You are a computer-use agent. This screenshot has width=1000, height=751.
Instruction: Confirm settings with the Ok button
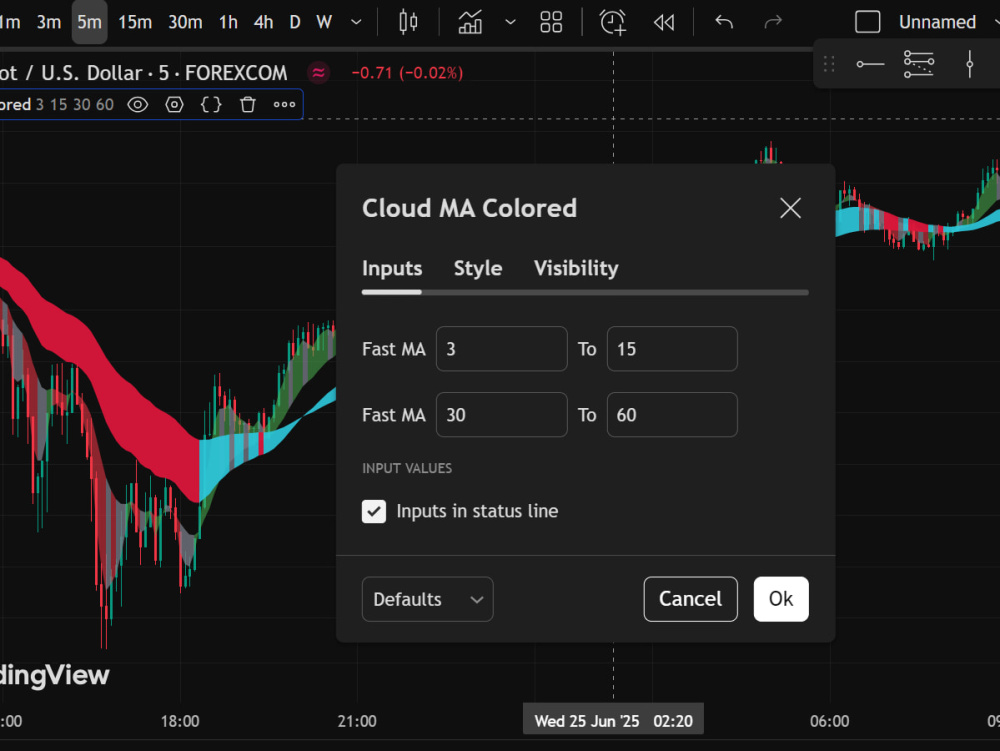pos(781,599)
